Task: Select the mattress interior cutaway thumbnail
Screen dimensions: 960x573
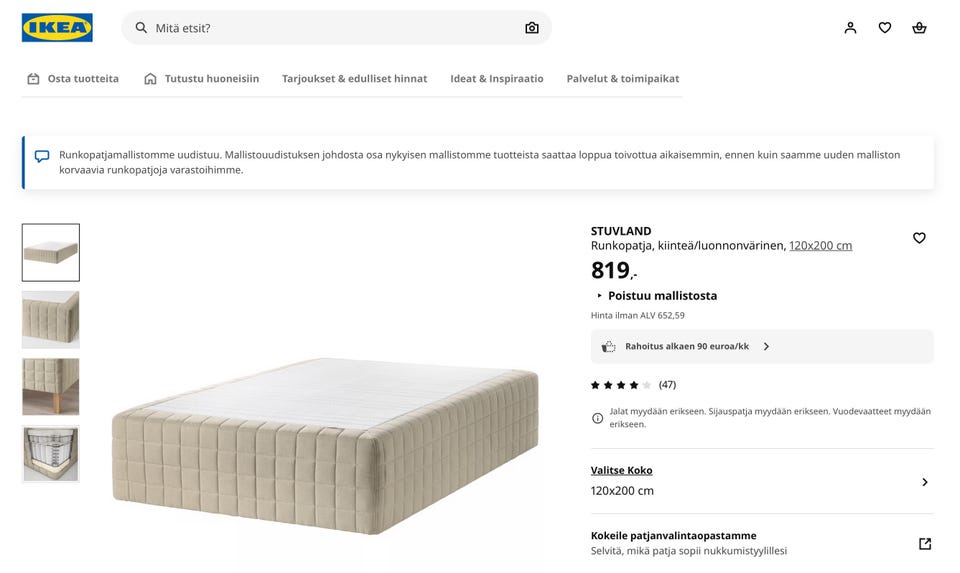Action: pyautogui.click(x=51, y=454)
